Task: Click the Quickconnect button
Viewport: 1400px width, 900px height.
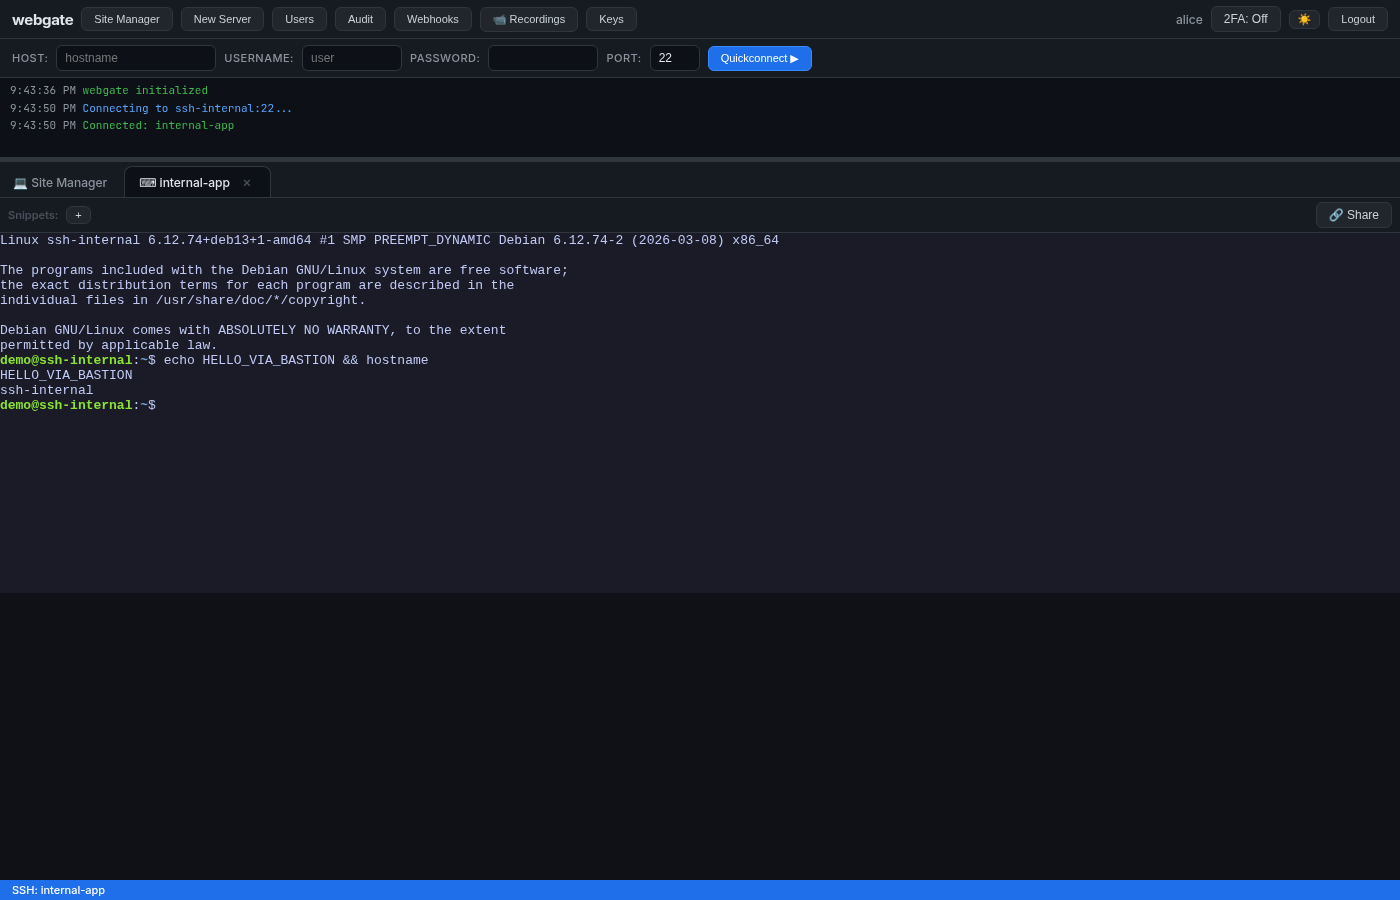Action: click(760, 58)
